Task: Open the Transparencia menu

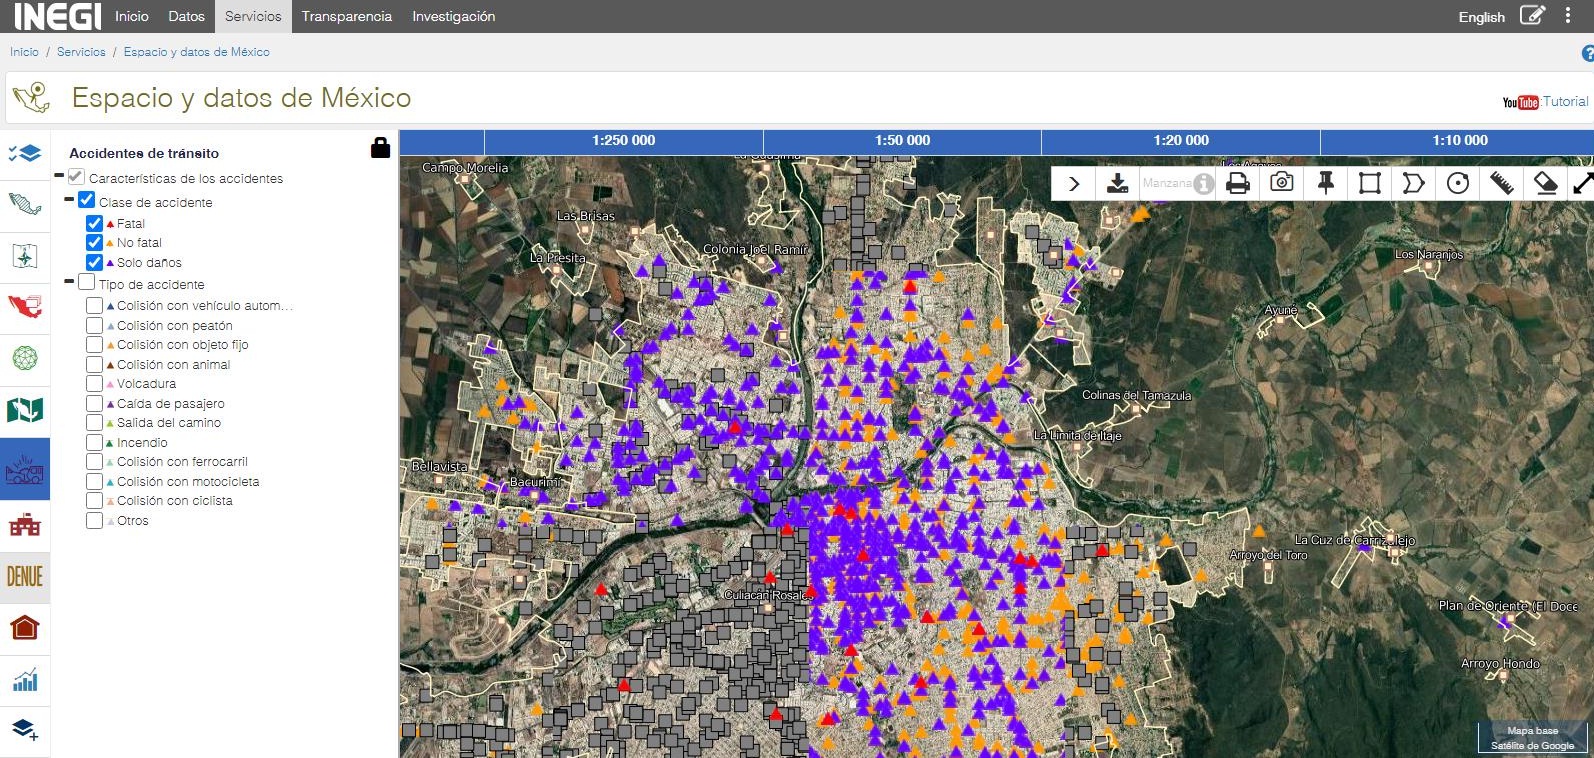Action: click(347, 16)
